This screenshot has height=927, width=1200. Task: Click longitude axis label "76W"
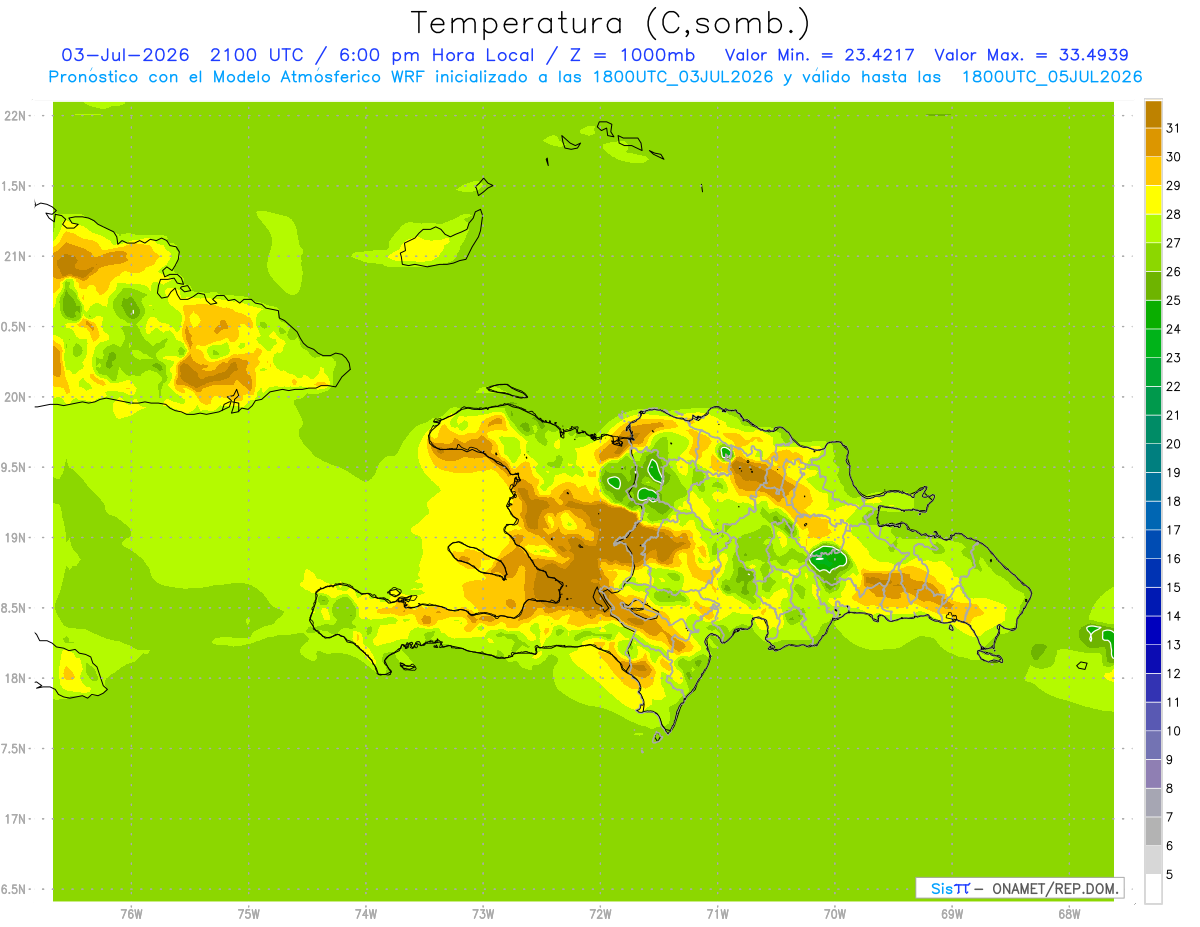[131, 914]
